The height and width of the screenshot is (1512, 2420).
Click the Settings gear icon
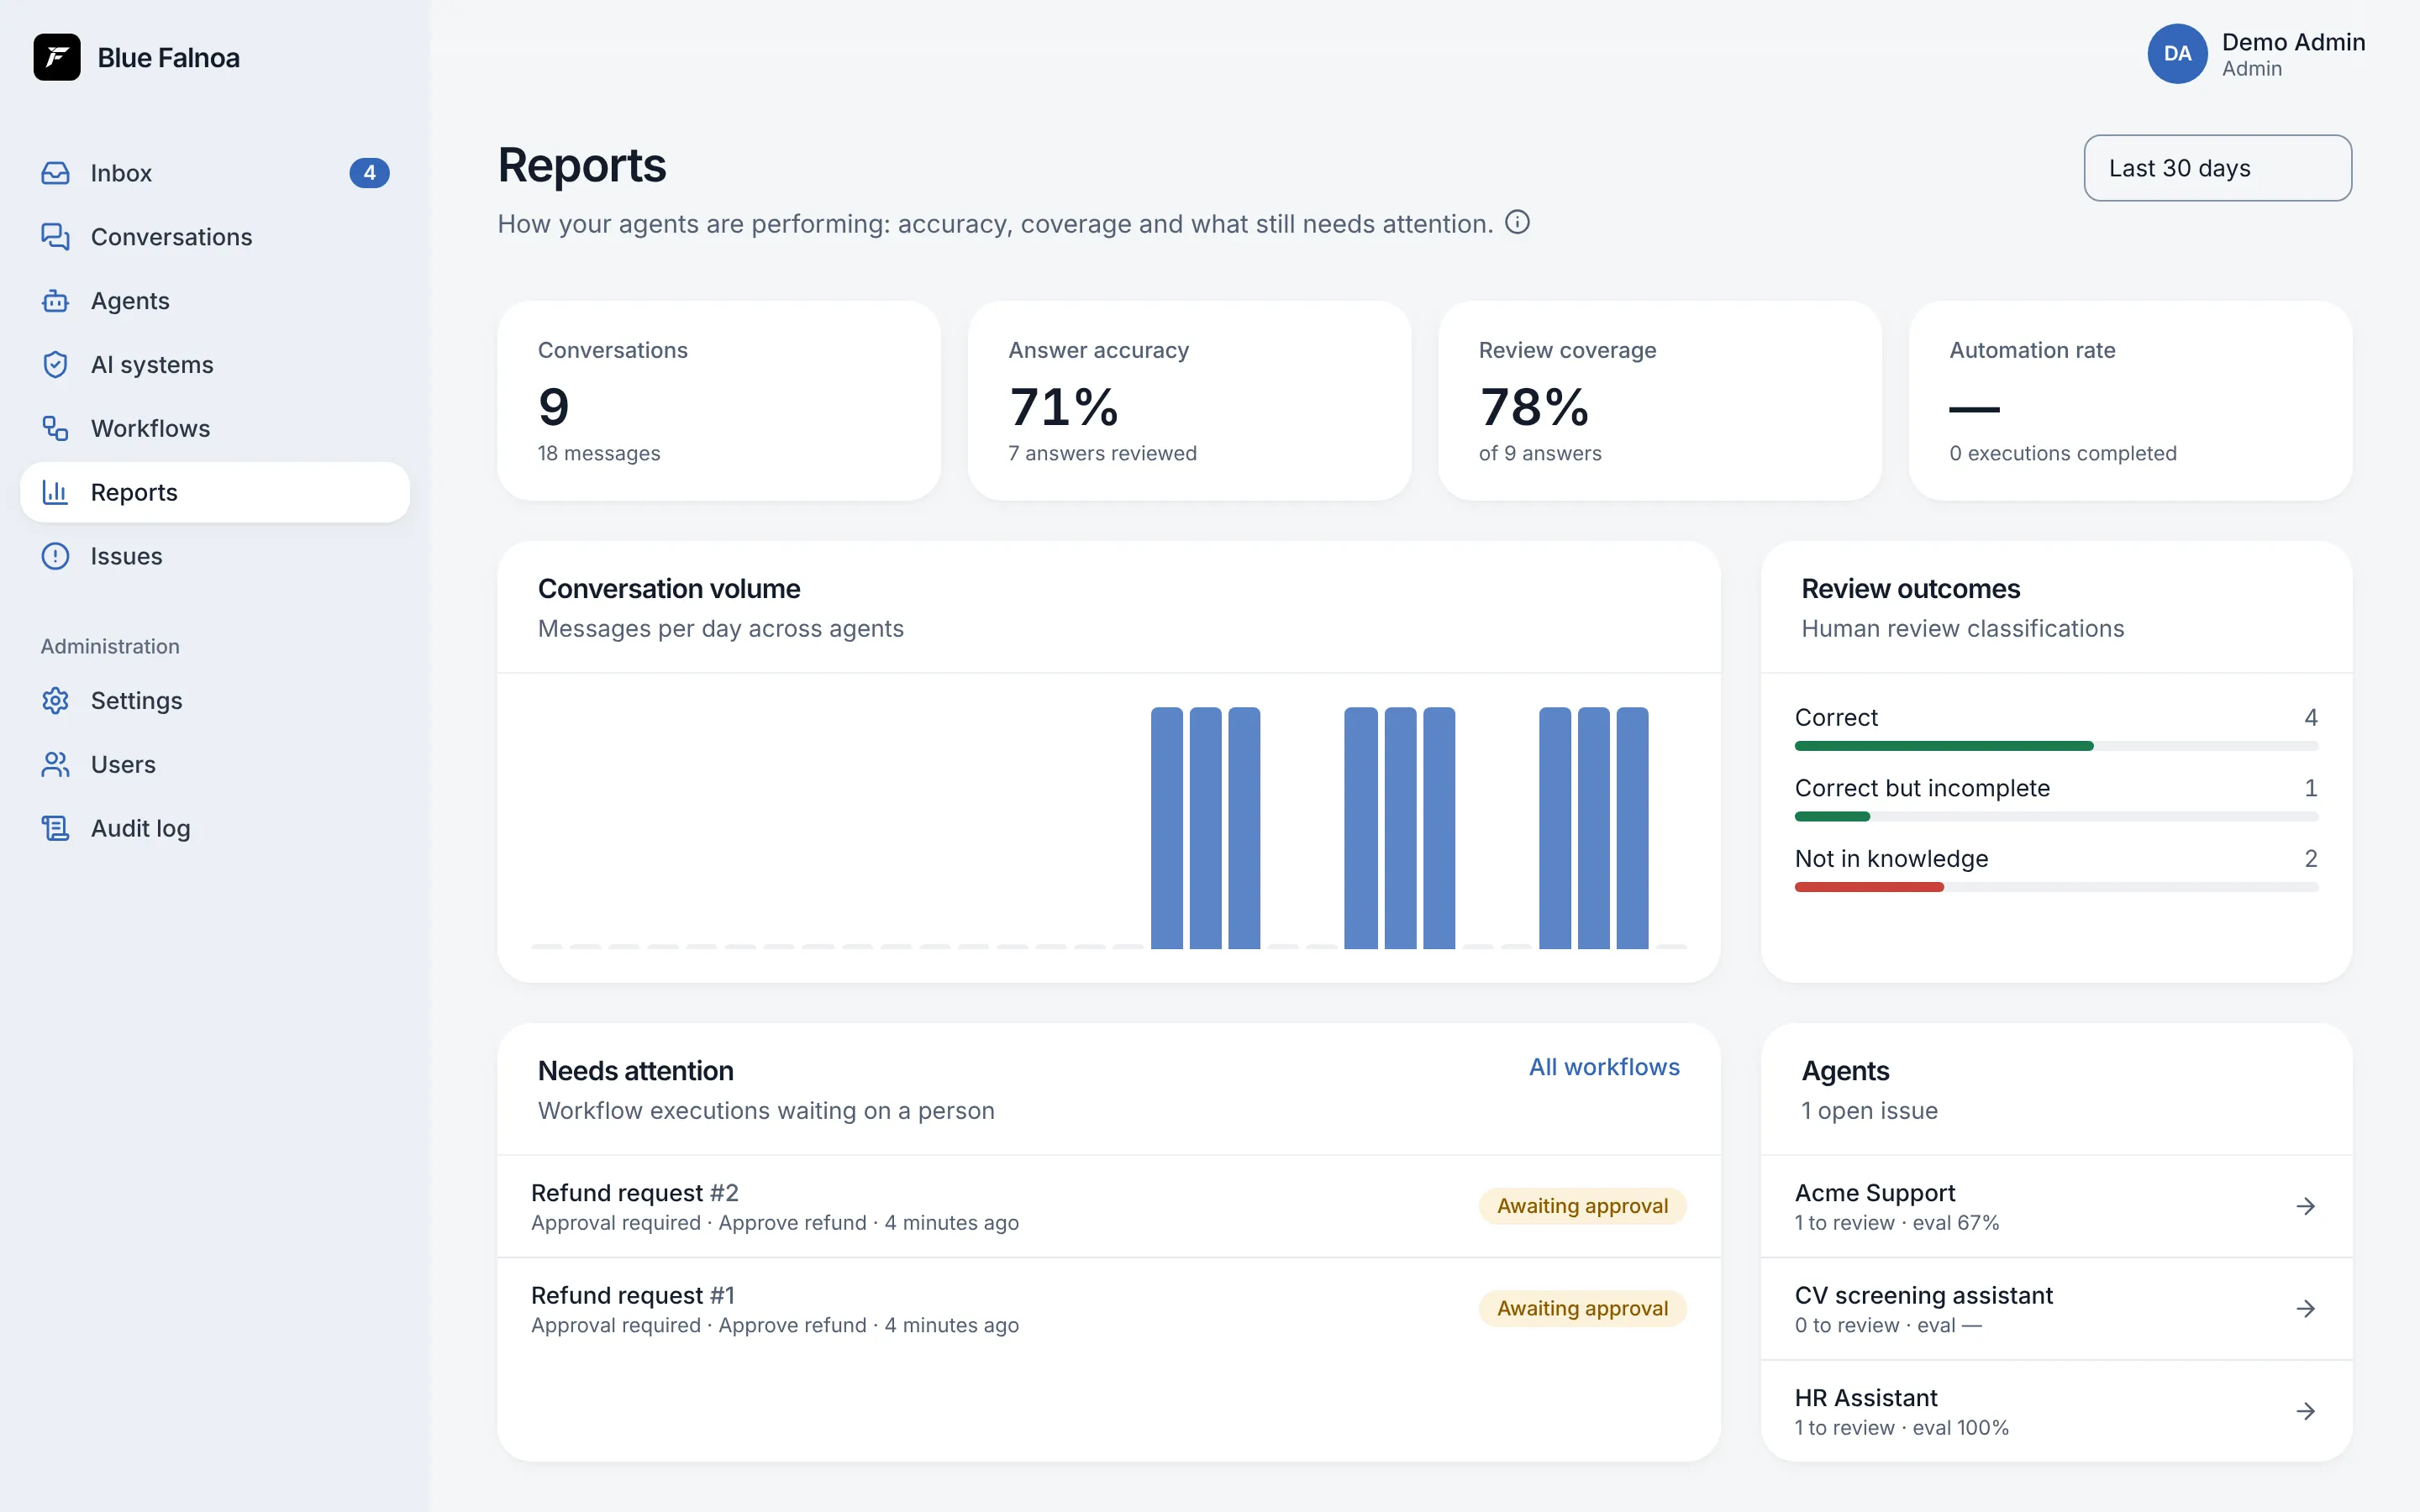click(x=55, y=700)
